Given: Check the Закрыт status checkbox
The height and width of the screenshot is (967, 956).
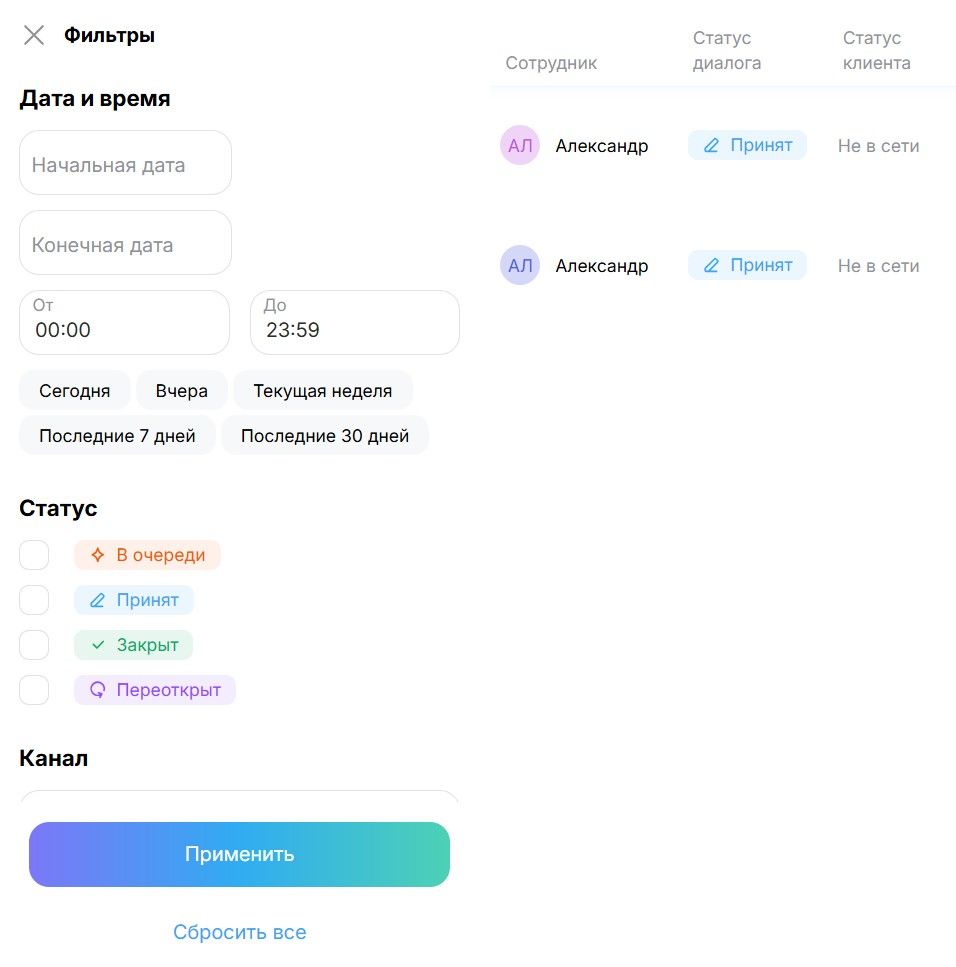Looking at the screenshot, I should pos(34,645).
